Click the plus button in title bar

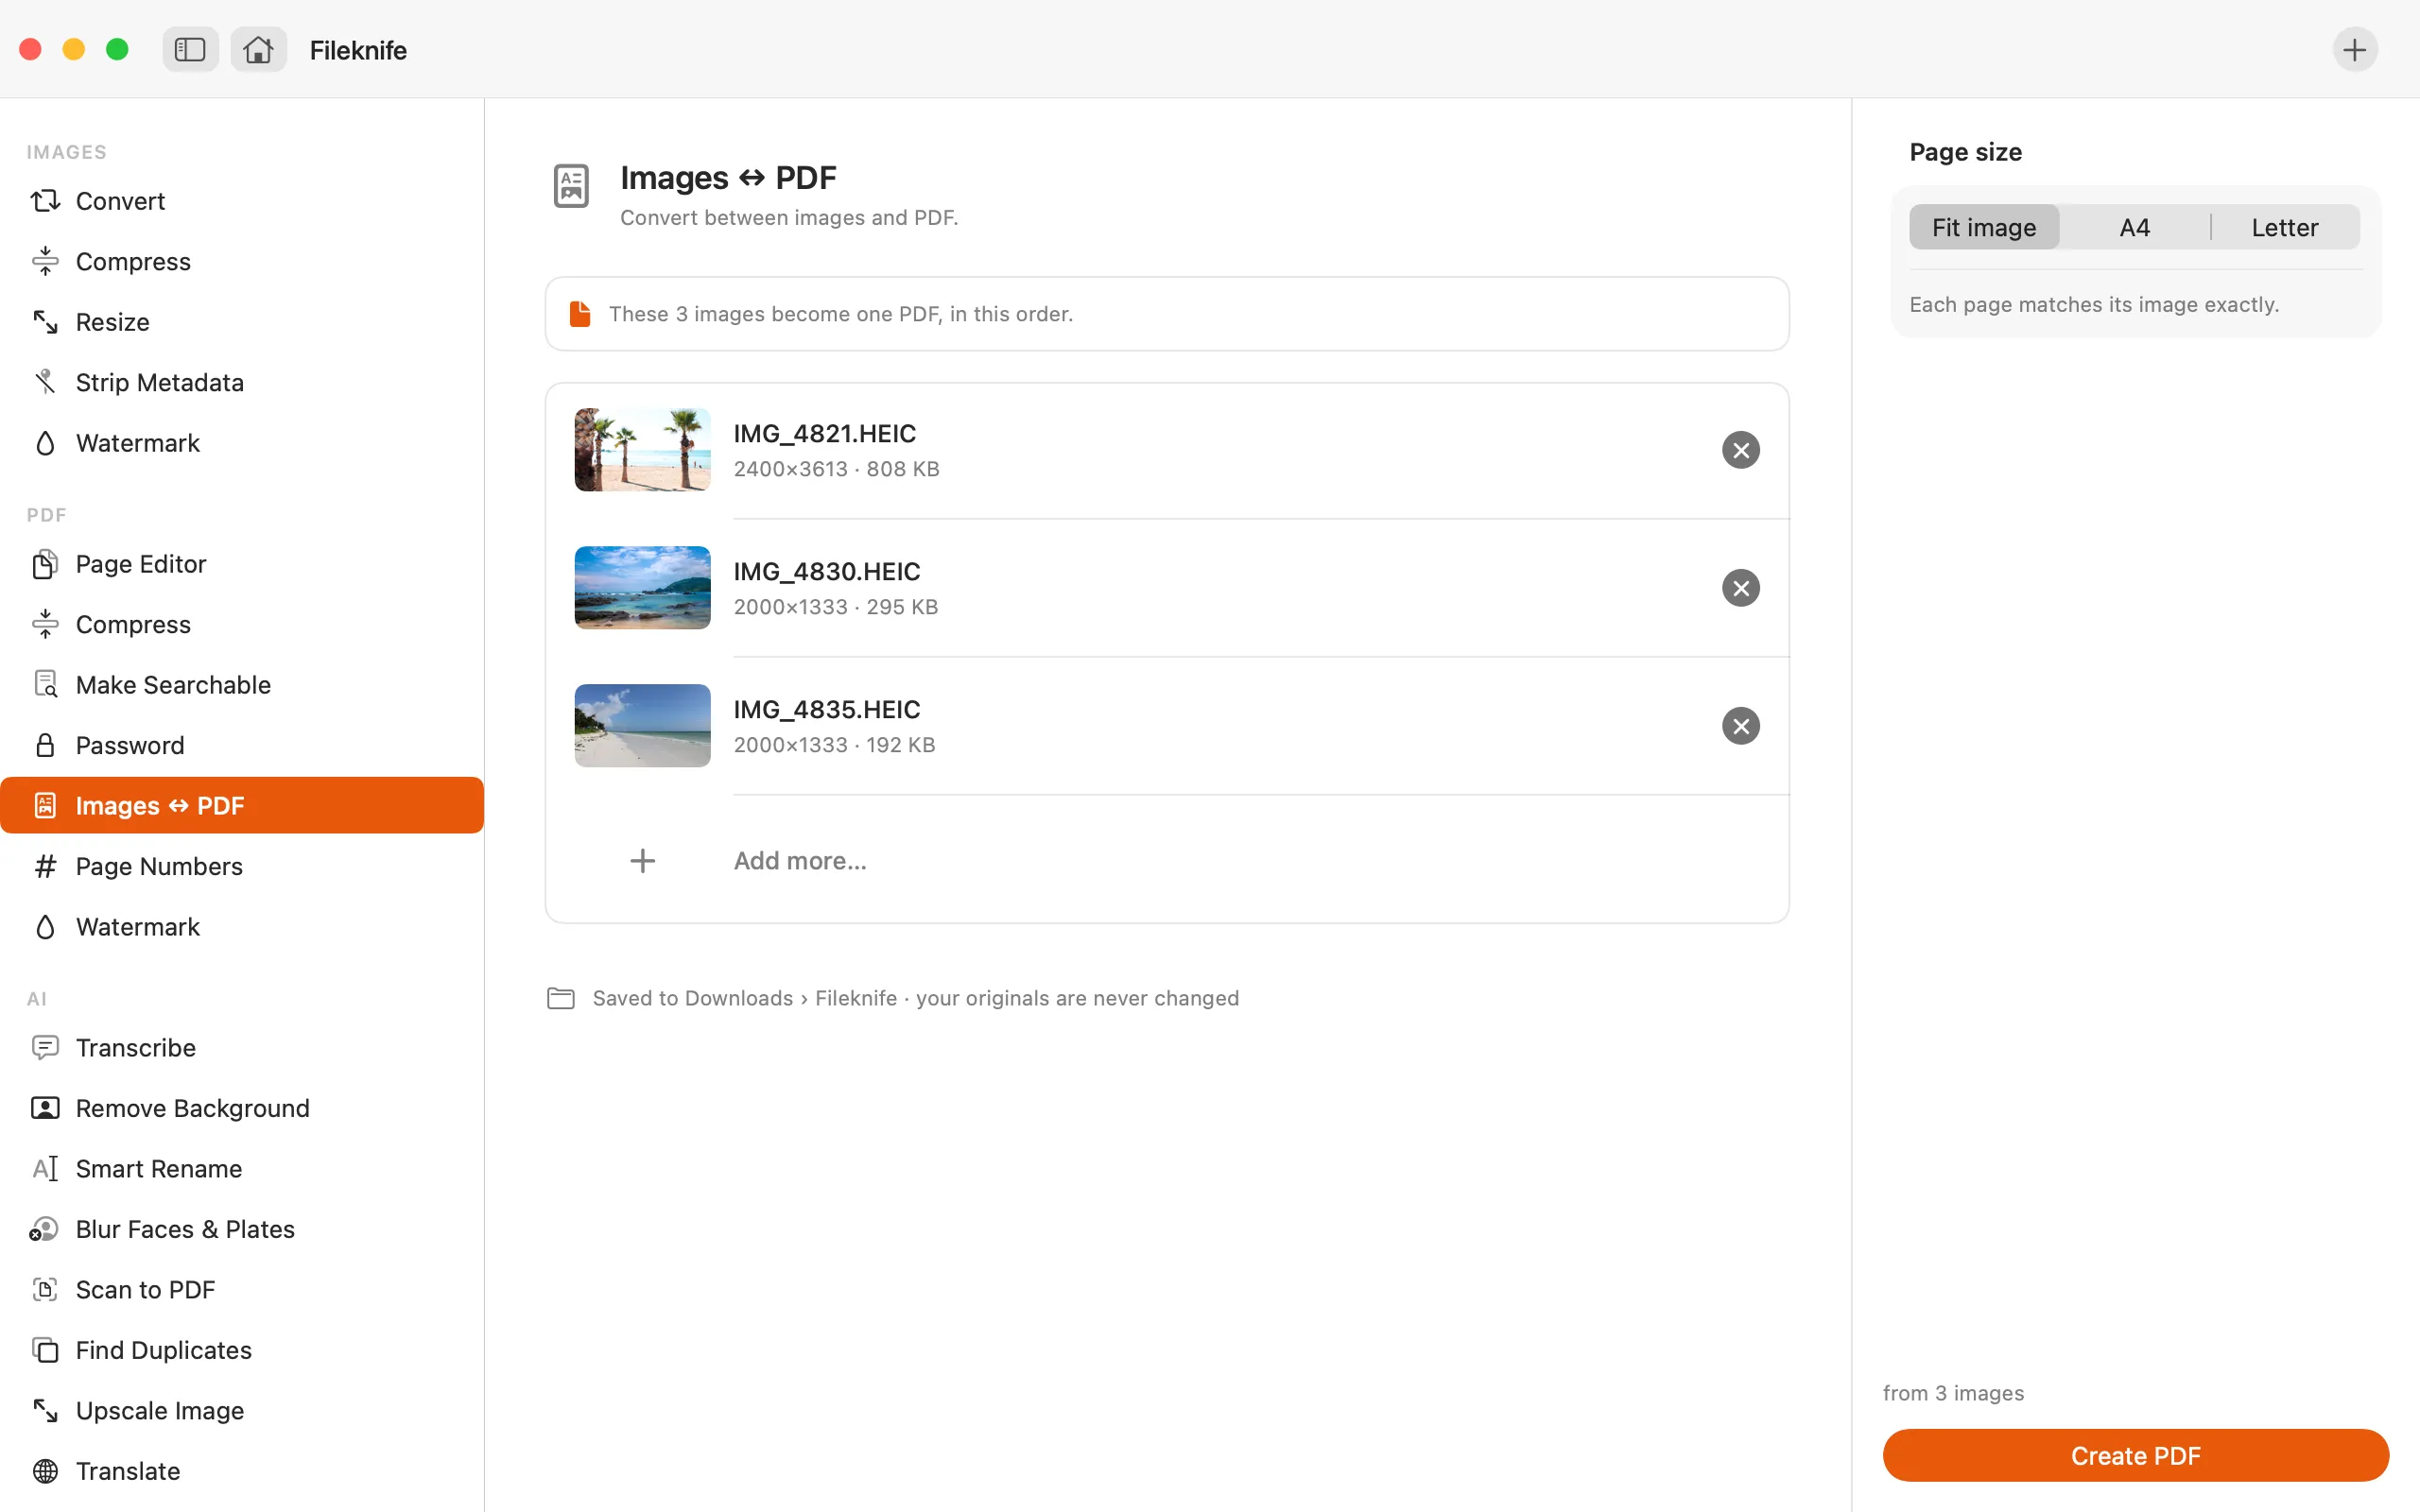coord(2354,49)
